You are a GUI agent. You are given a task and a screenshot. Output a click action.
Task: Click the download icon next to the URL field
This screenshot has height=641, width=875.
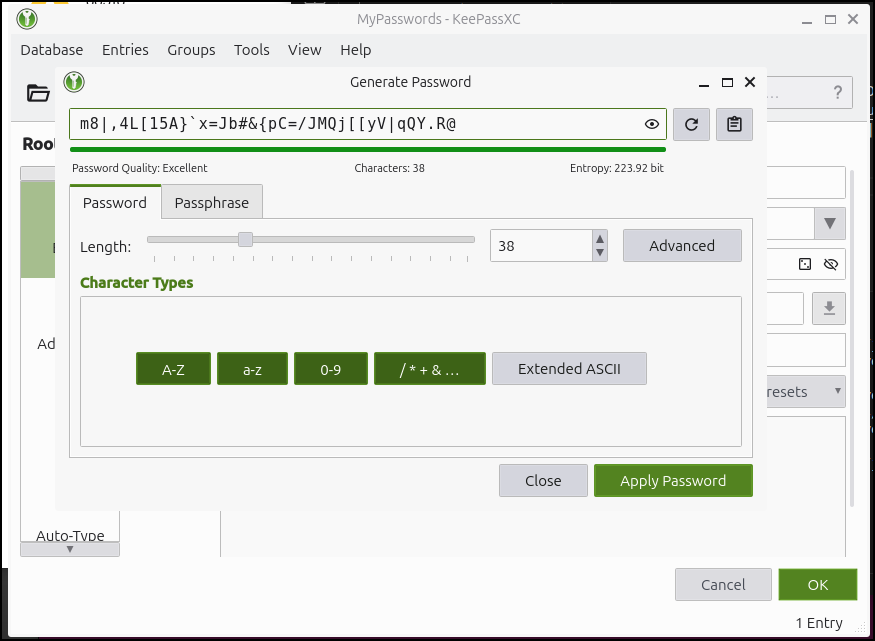[x=828, y=308]
